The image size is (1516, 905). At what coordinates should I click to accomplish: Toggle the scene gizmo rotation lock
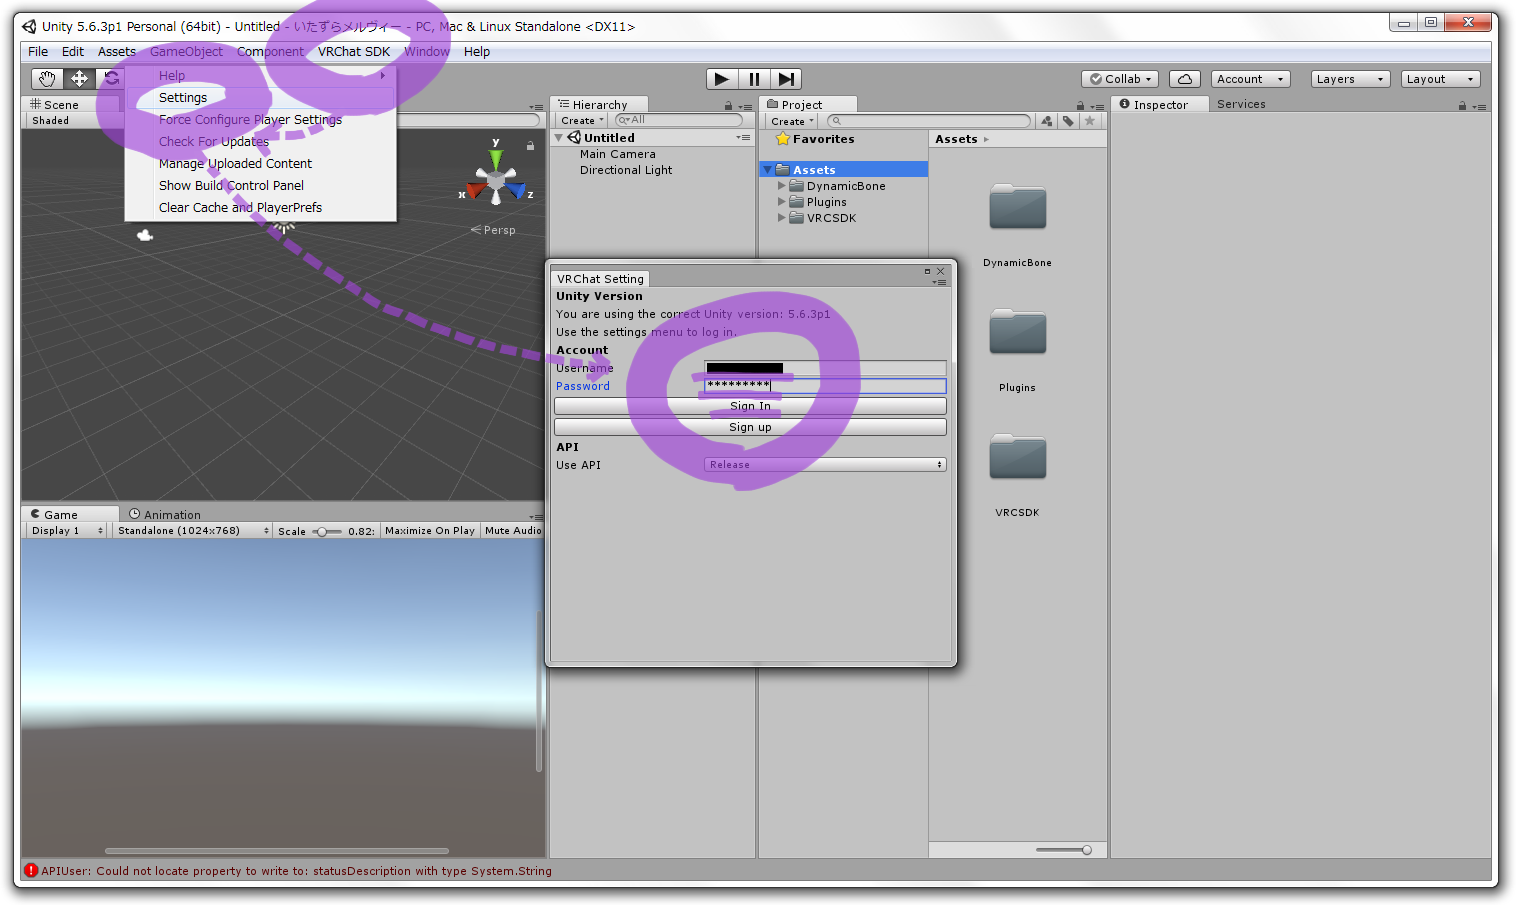pos(530,146)
